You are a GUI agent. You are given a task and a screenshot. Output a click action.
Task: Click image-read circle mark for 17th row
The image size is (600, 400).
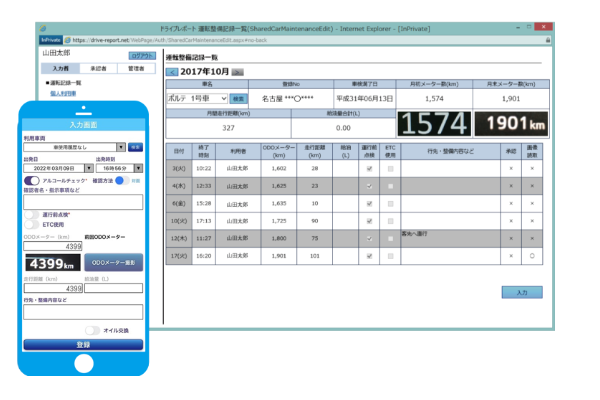tap(532, 255)
